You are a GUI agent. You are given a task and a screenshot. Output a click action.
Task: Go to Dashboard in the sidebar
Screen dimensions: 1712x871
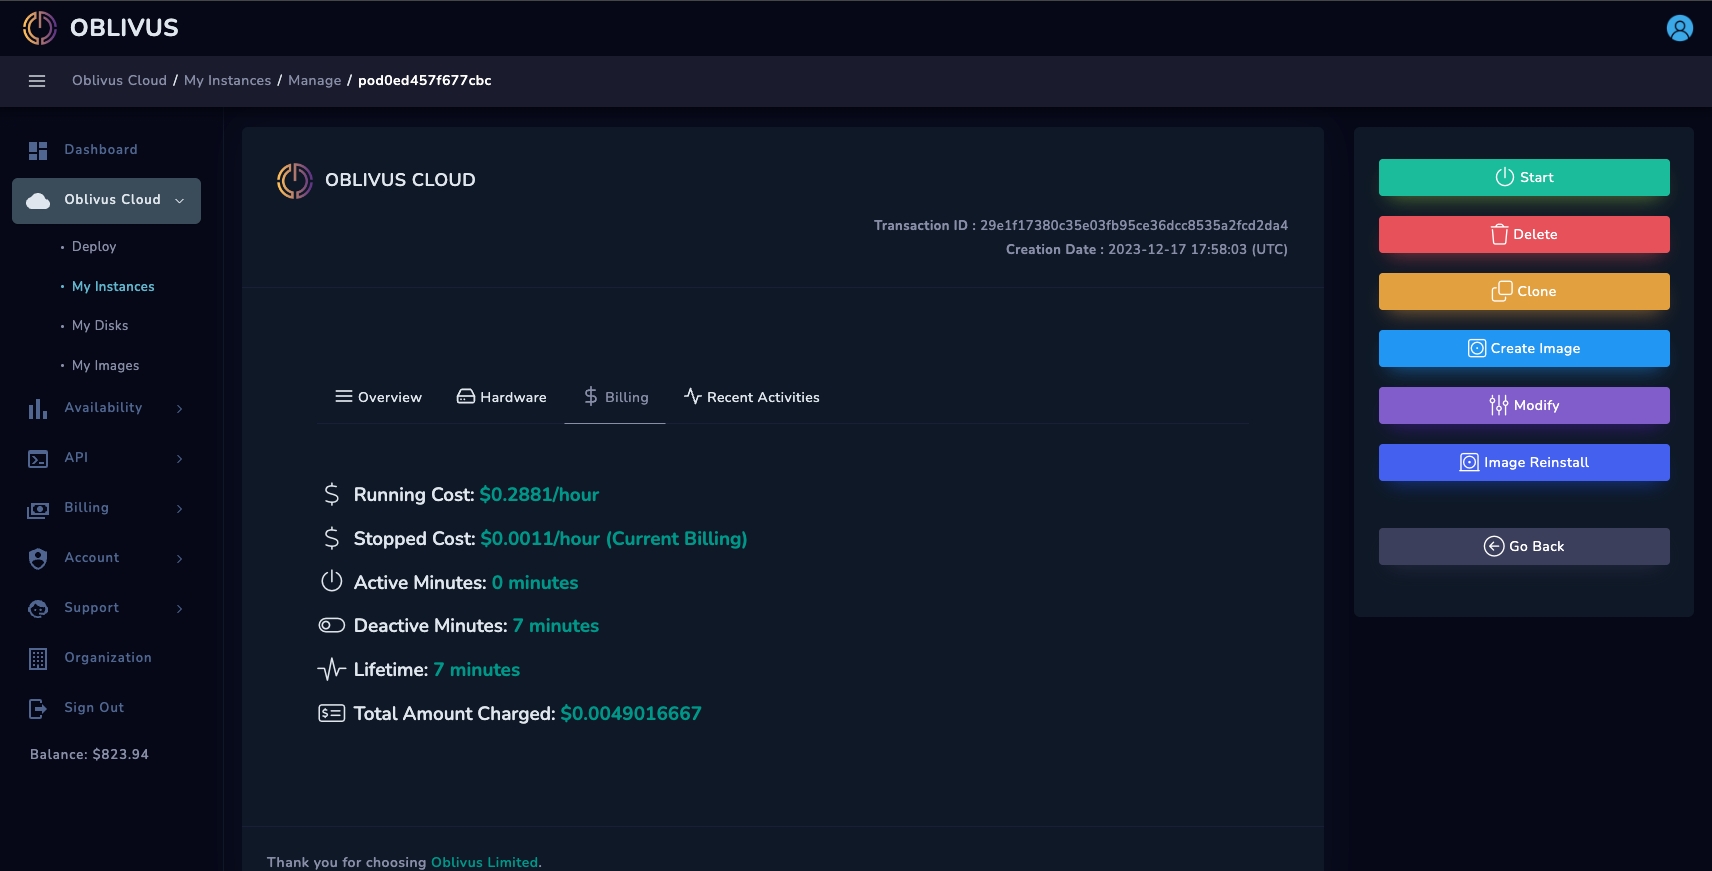pyautogui.click(x=101, y=150)
